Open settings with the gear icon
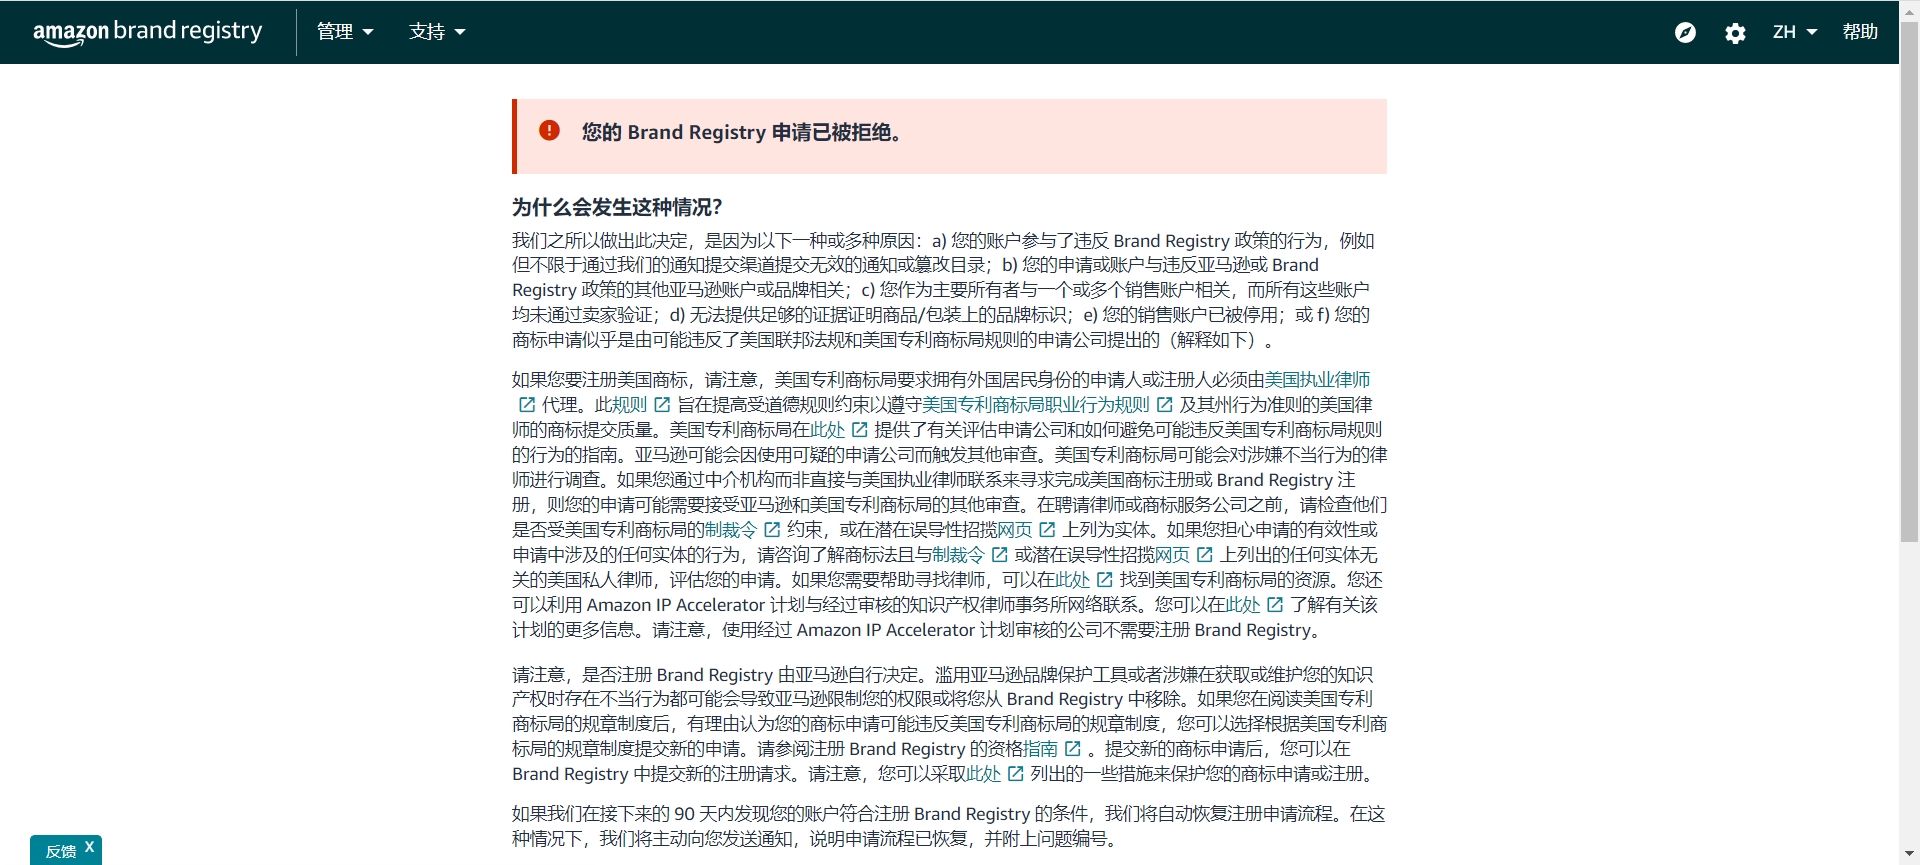The width and height of the screenshot is (1920, 865). (x=1735, y=33)
